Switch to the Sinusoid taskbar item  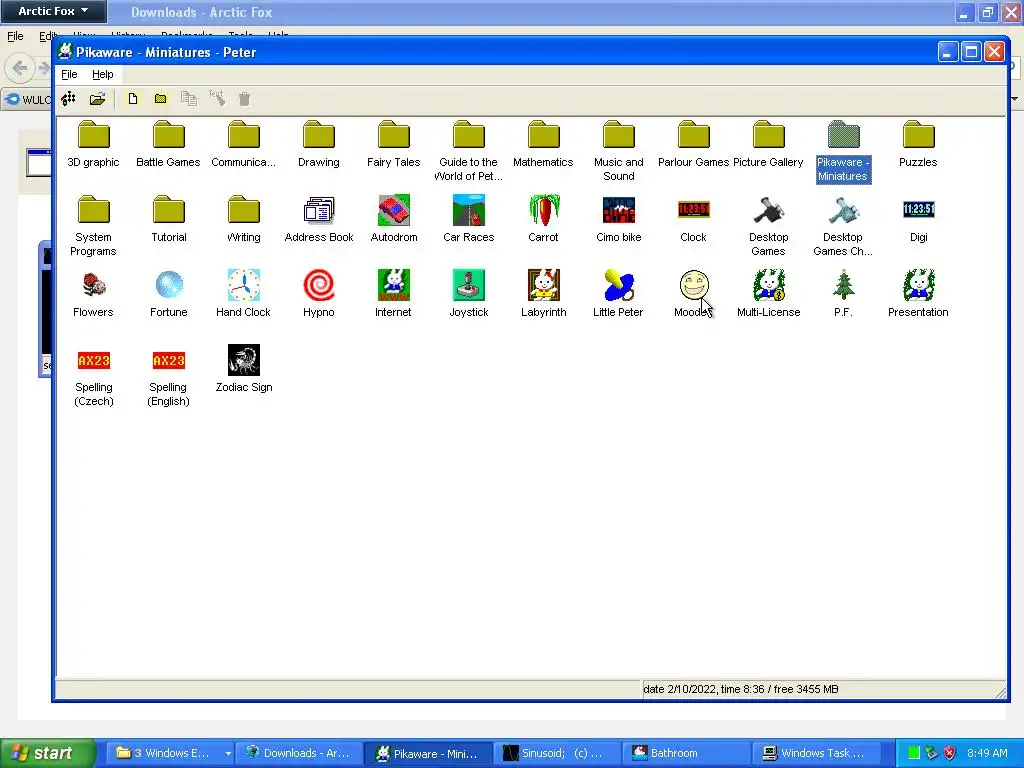(556, 753)
